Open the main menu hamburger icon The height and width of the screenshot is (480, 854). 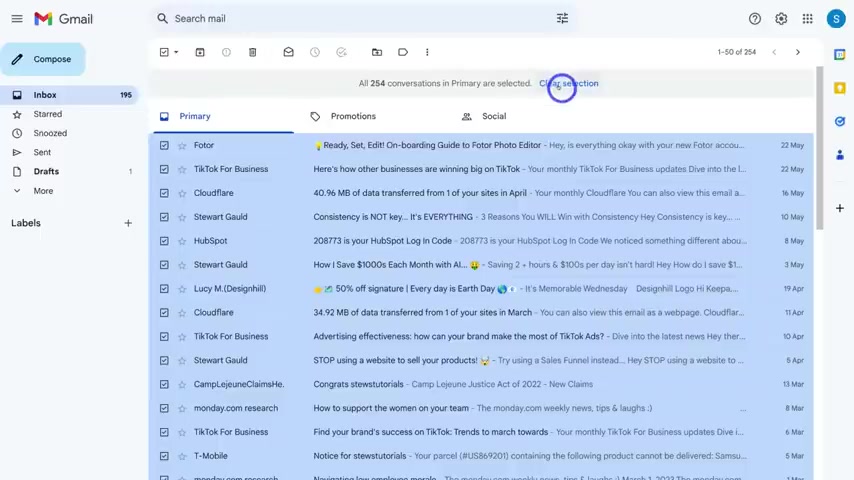(x=17, y=19)
